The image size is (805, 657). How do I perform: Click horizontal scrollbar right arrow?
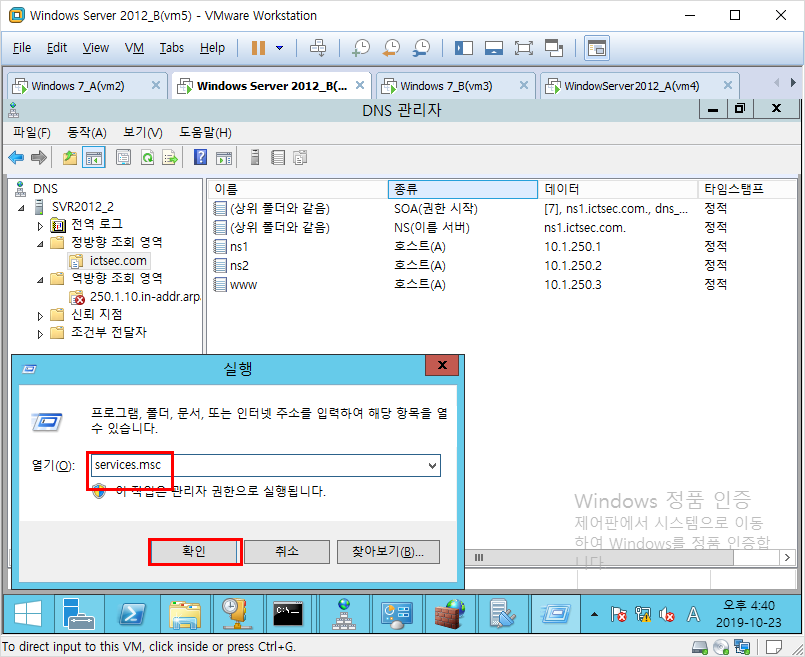787,557
